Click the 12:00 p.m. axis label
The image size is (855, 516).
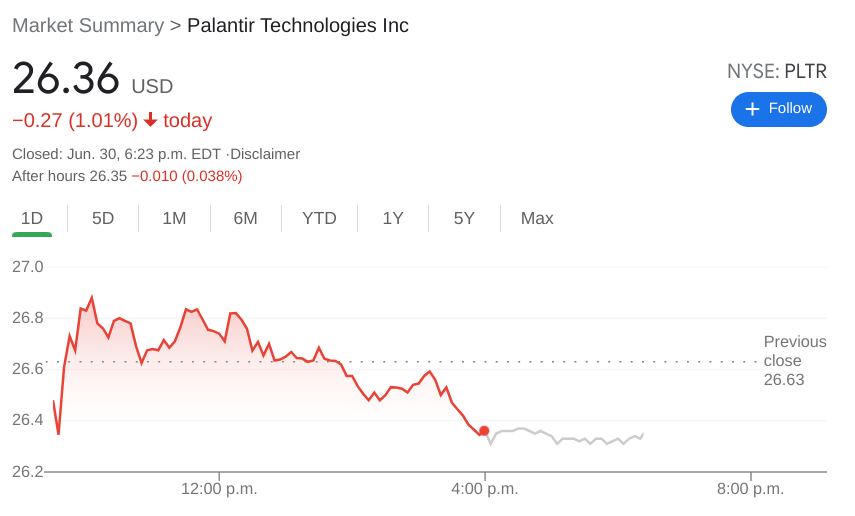point(219,489)
